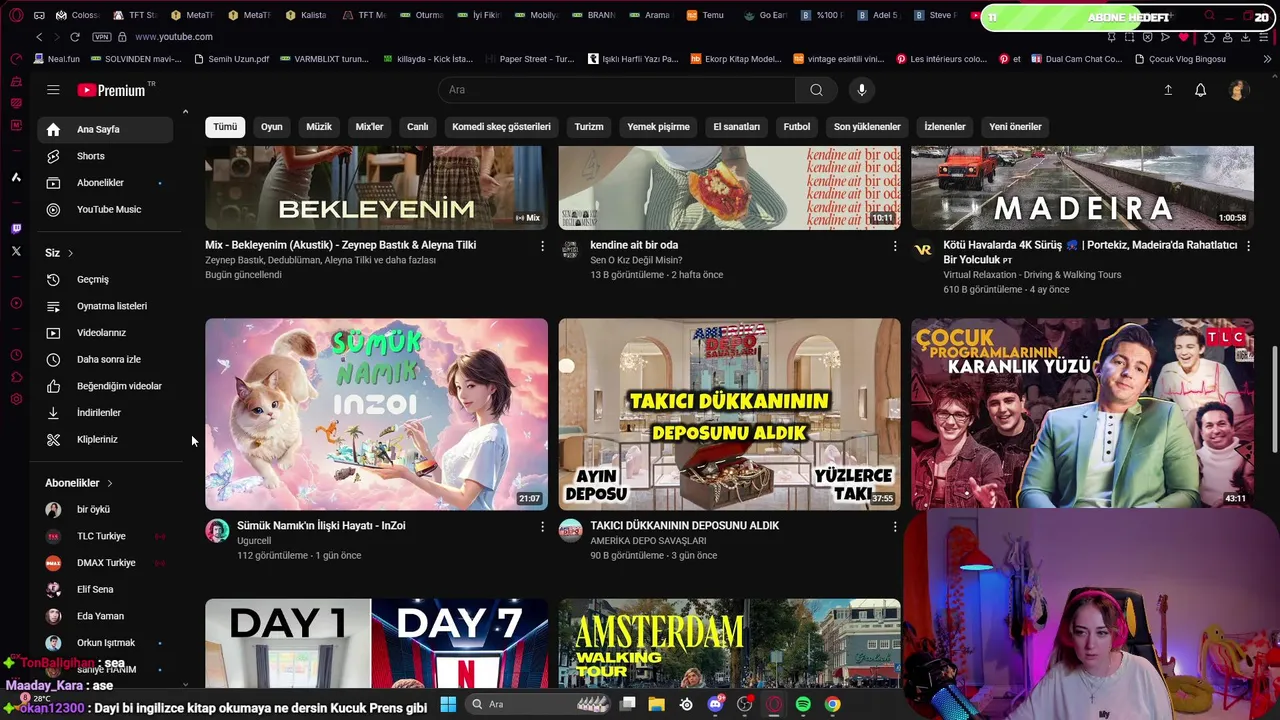Select the Müzik filter chip

pyautogui.click(x=319, y=127)
